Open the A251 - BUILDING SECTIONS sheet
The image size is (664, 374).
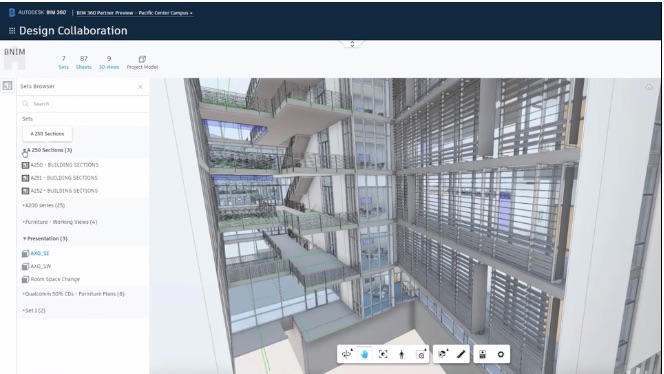click(x=64, y=178)
